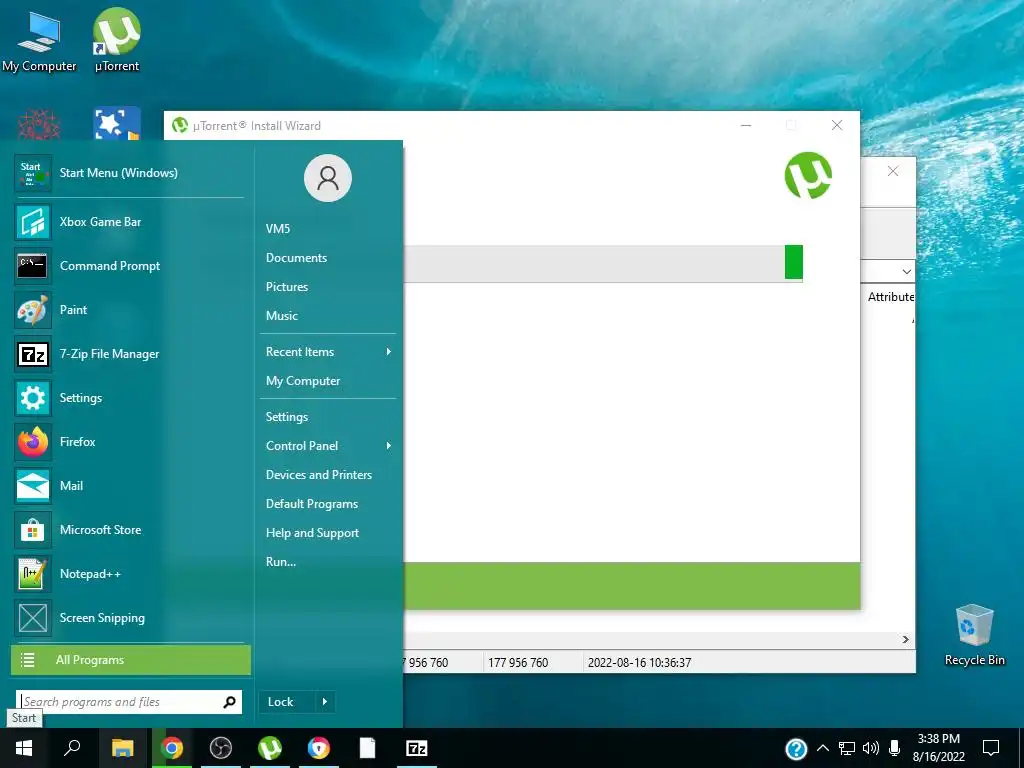Click the search magnifier in Start menu
Viewport: 1024px width, 768px height.
(x=229, y=702)
